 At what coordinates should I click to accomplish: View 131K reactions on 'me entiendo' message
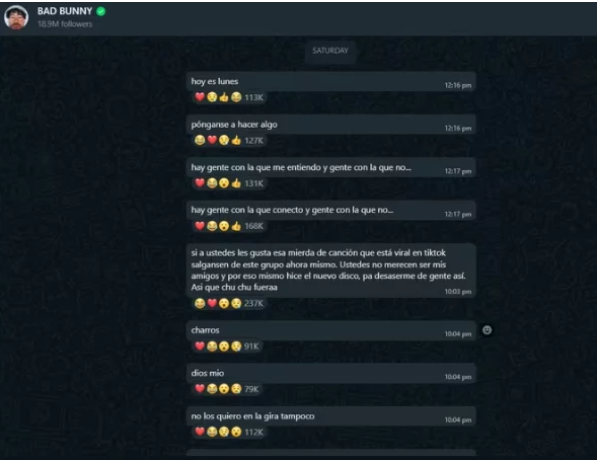coord(229,184)
